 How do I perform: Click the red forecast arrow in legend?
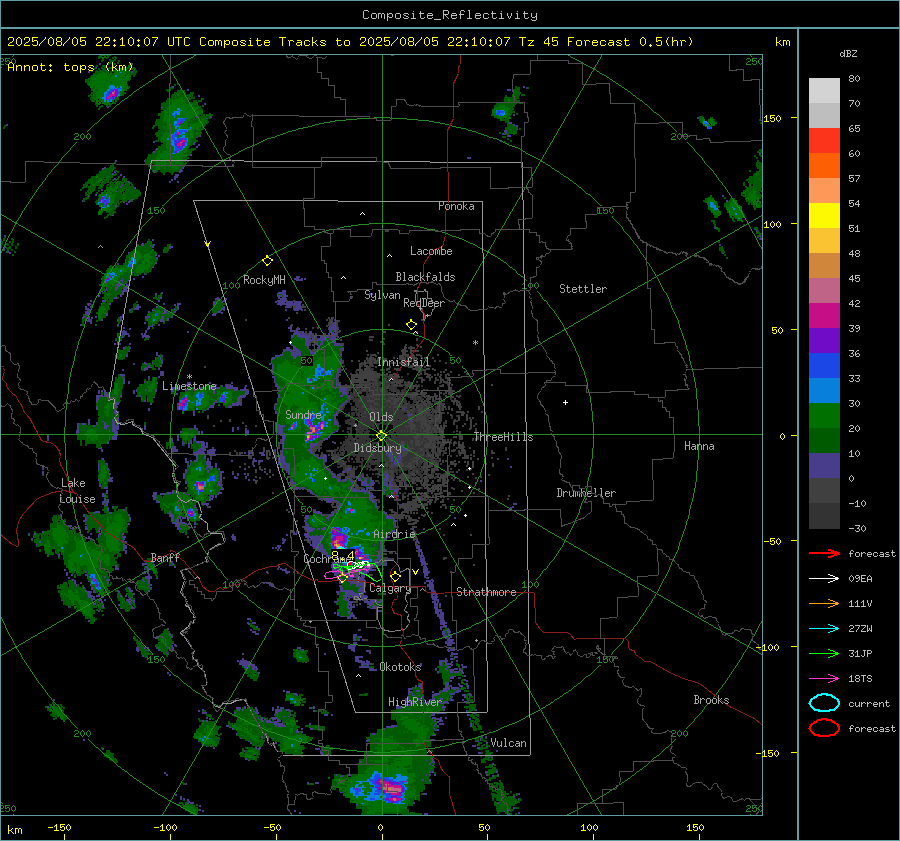pyautogui.click(x=824, y=553)
